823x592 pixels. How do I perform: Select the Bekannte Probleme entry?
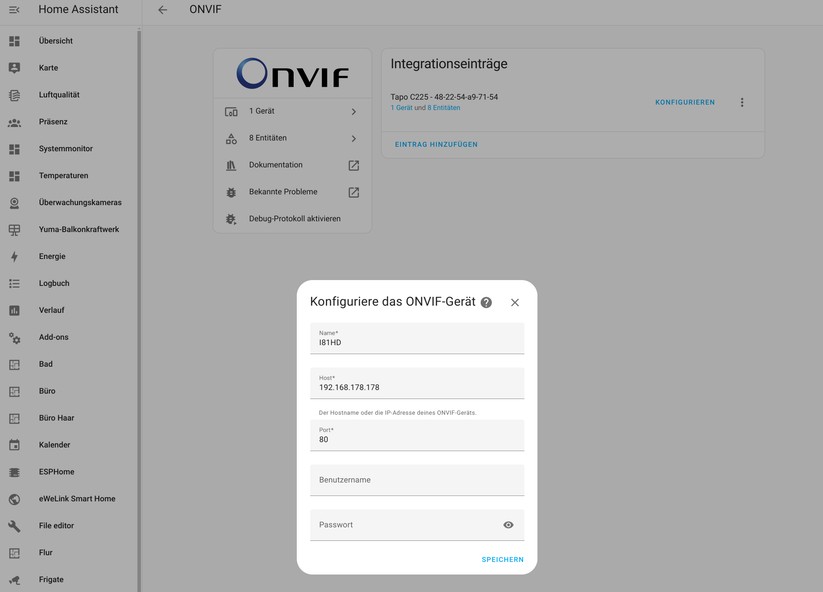tap(292, 192)
